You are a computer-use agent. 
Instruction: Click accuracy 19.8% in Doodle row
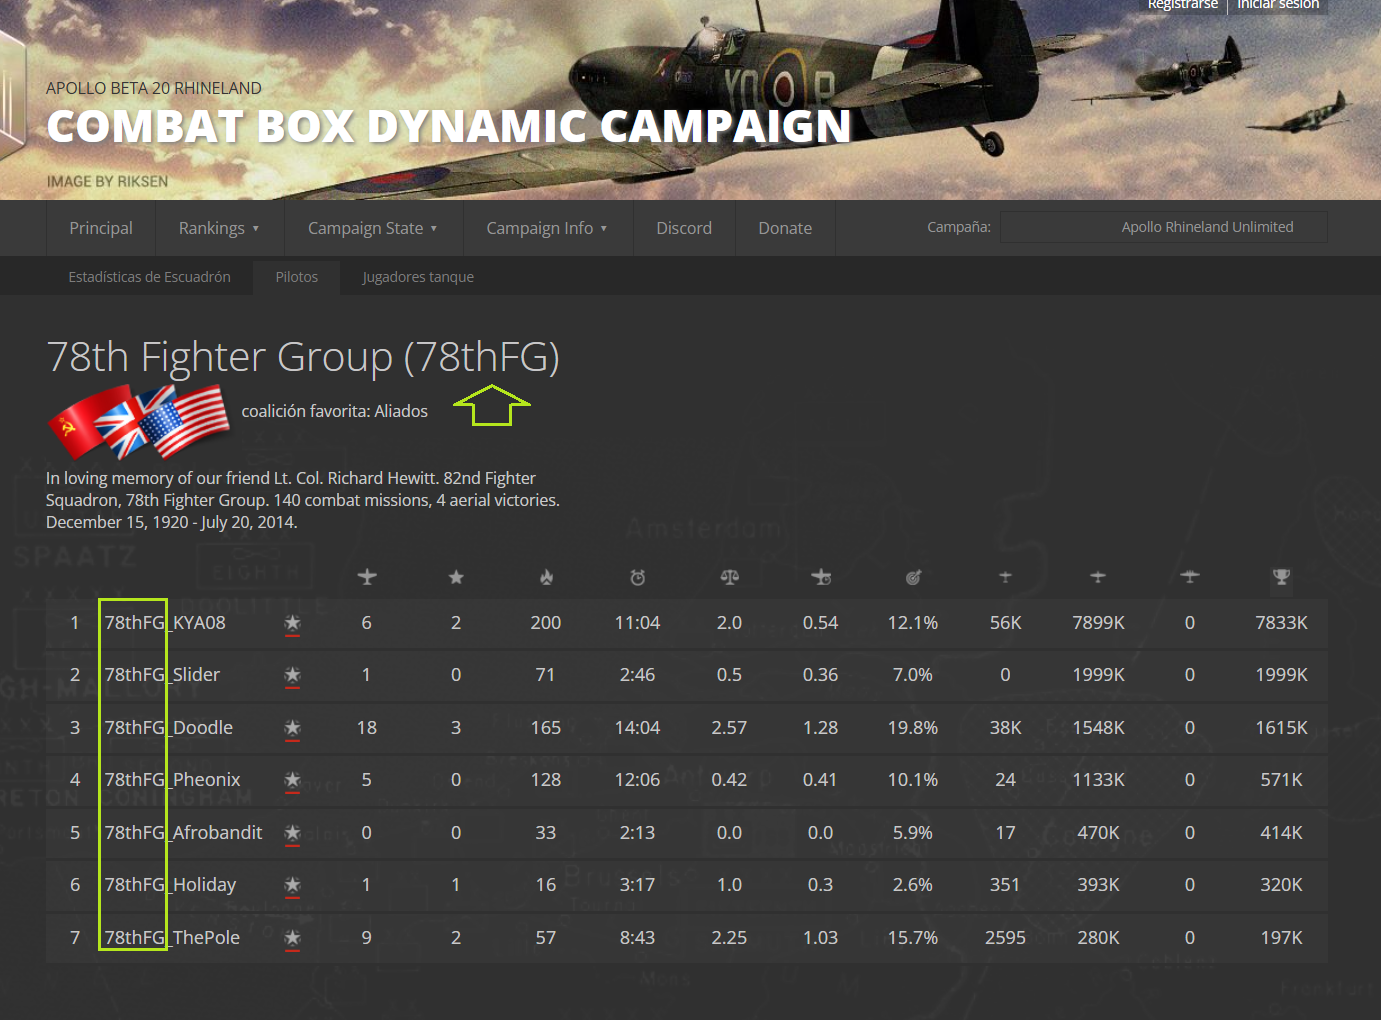[x=913, y=727]
